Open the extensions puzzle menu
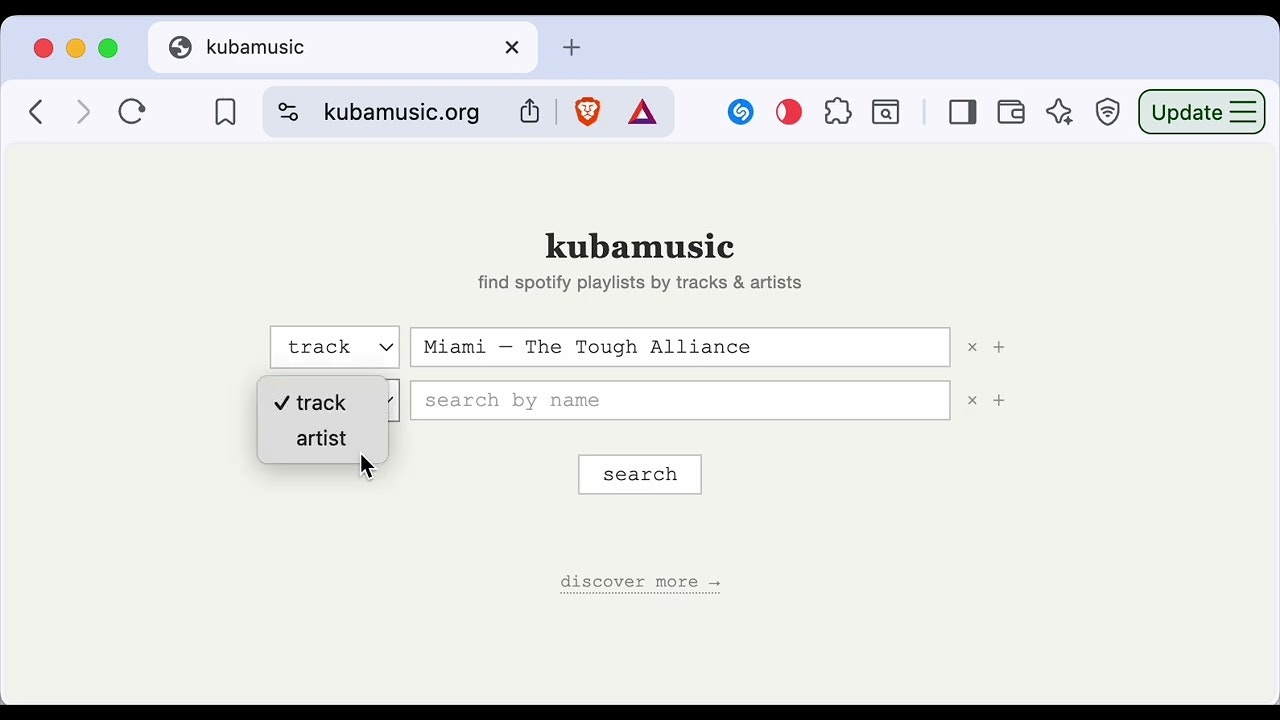This screenshot has width=1280, height=720. (838, 112)
